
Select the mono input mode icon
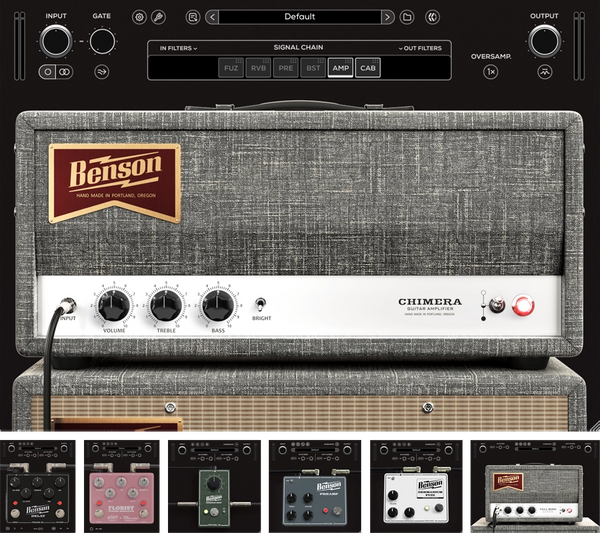47,72
